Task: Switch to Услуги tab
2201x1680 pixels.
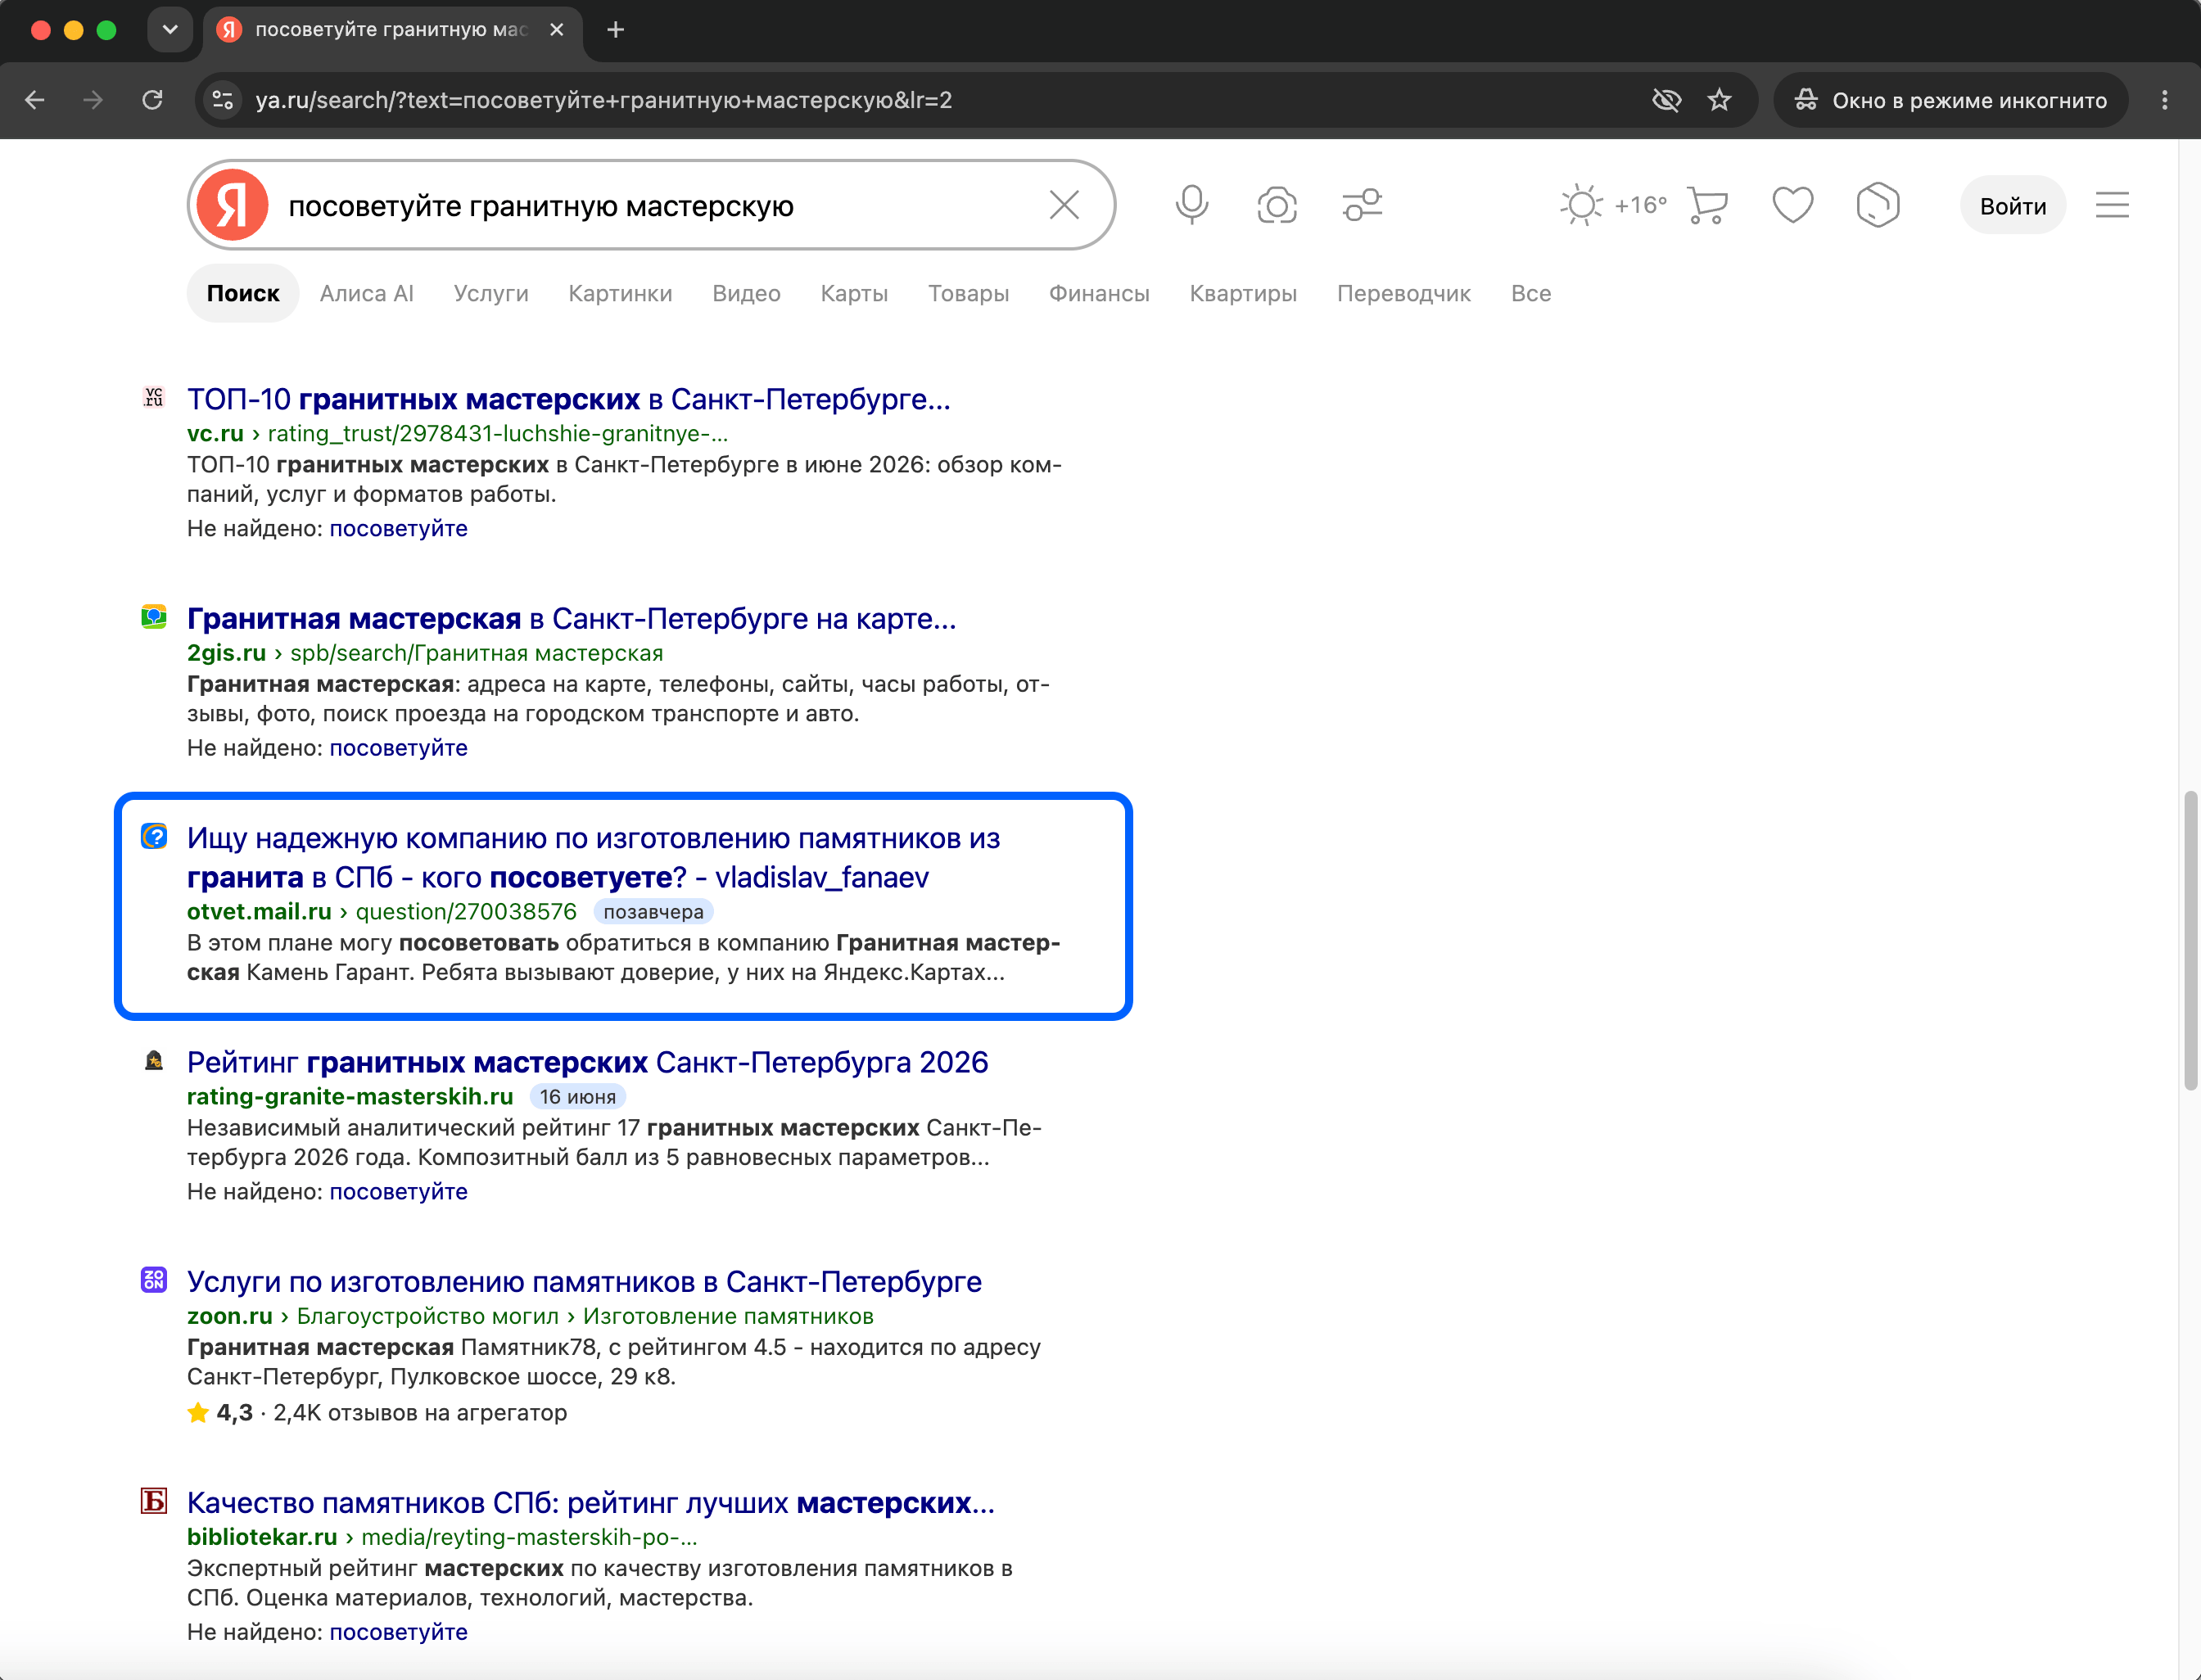Action: (x=491, y=293)
